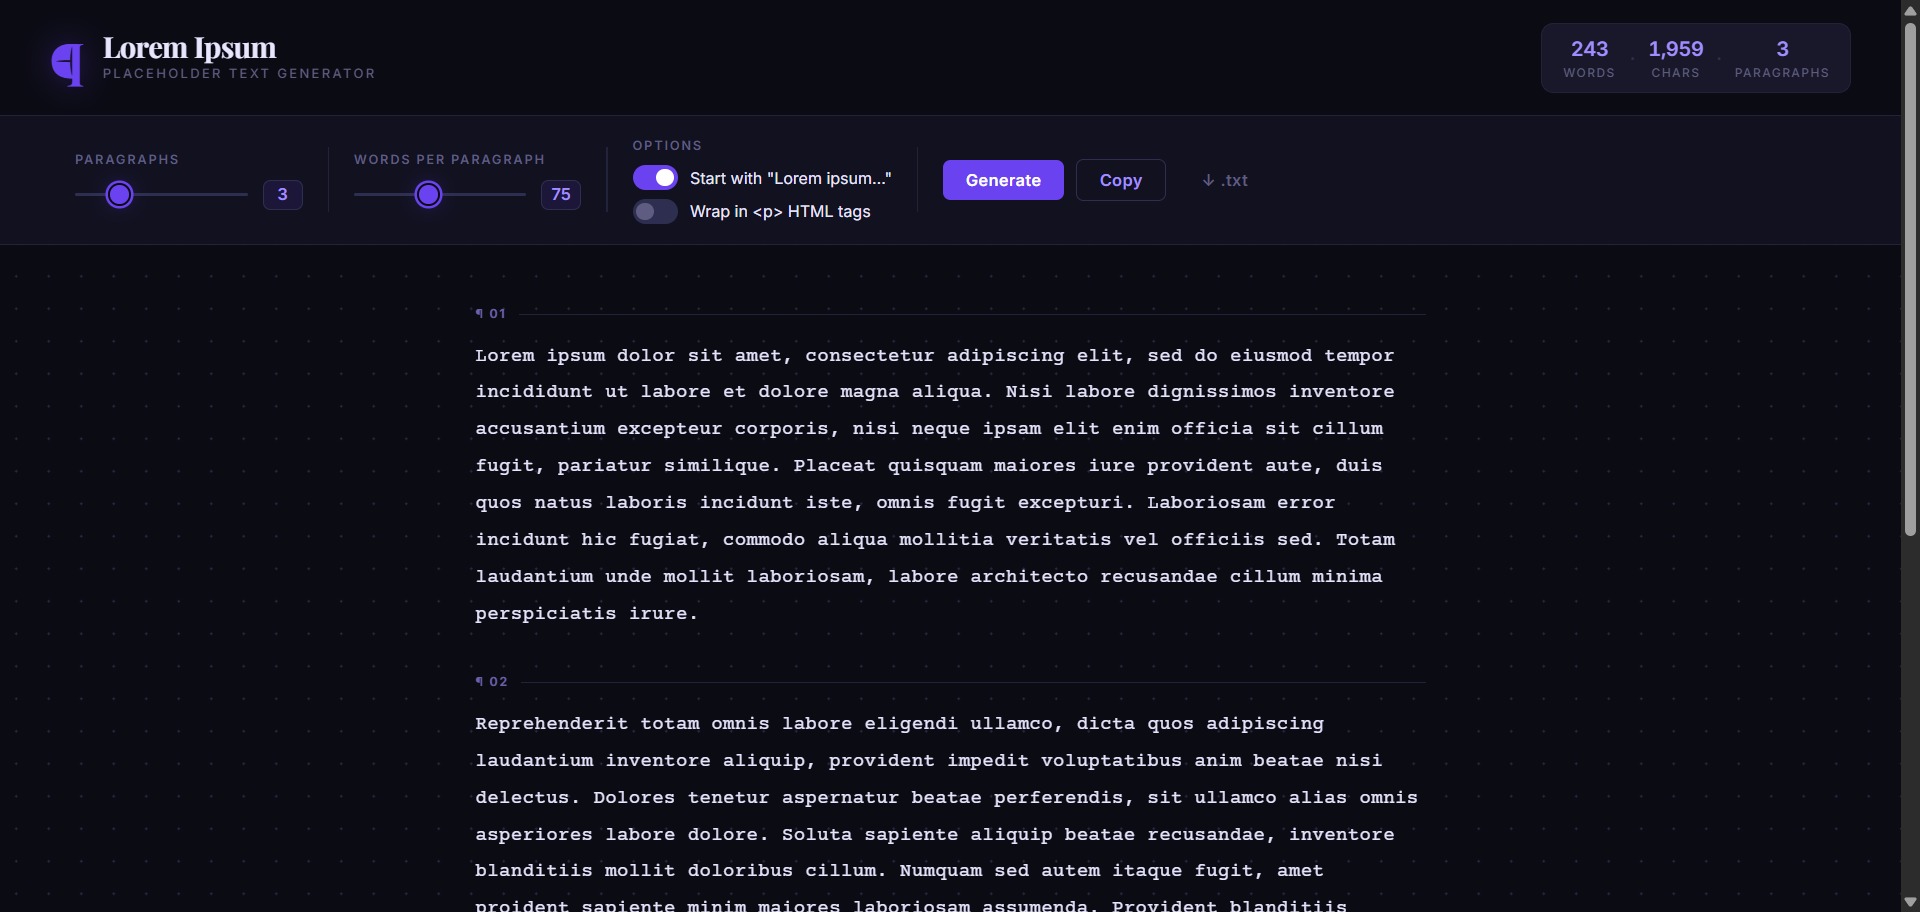Click the OPTIONS section label
The width and height of the screenshot is (1920, 912).
point(667,146)
